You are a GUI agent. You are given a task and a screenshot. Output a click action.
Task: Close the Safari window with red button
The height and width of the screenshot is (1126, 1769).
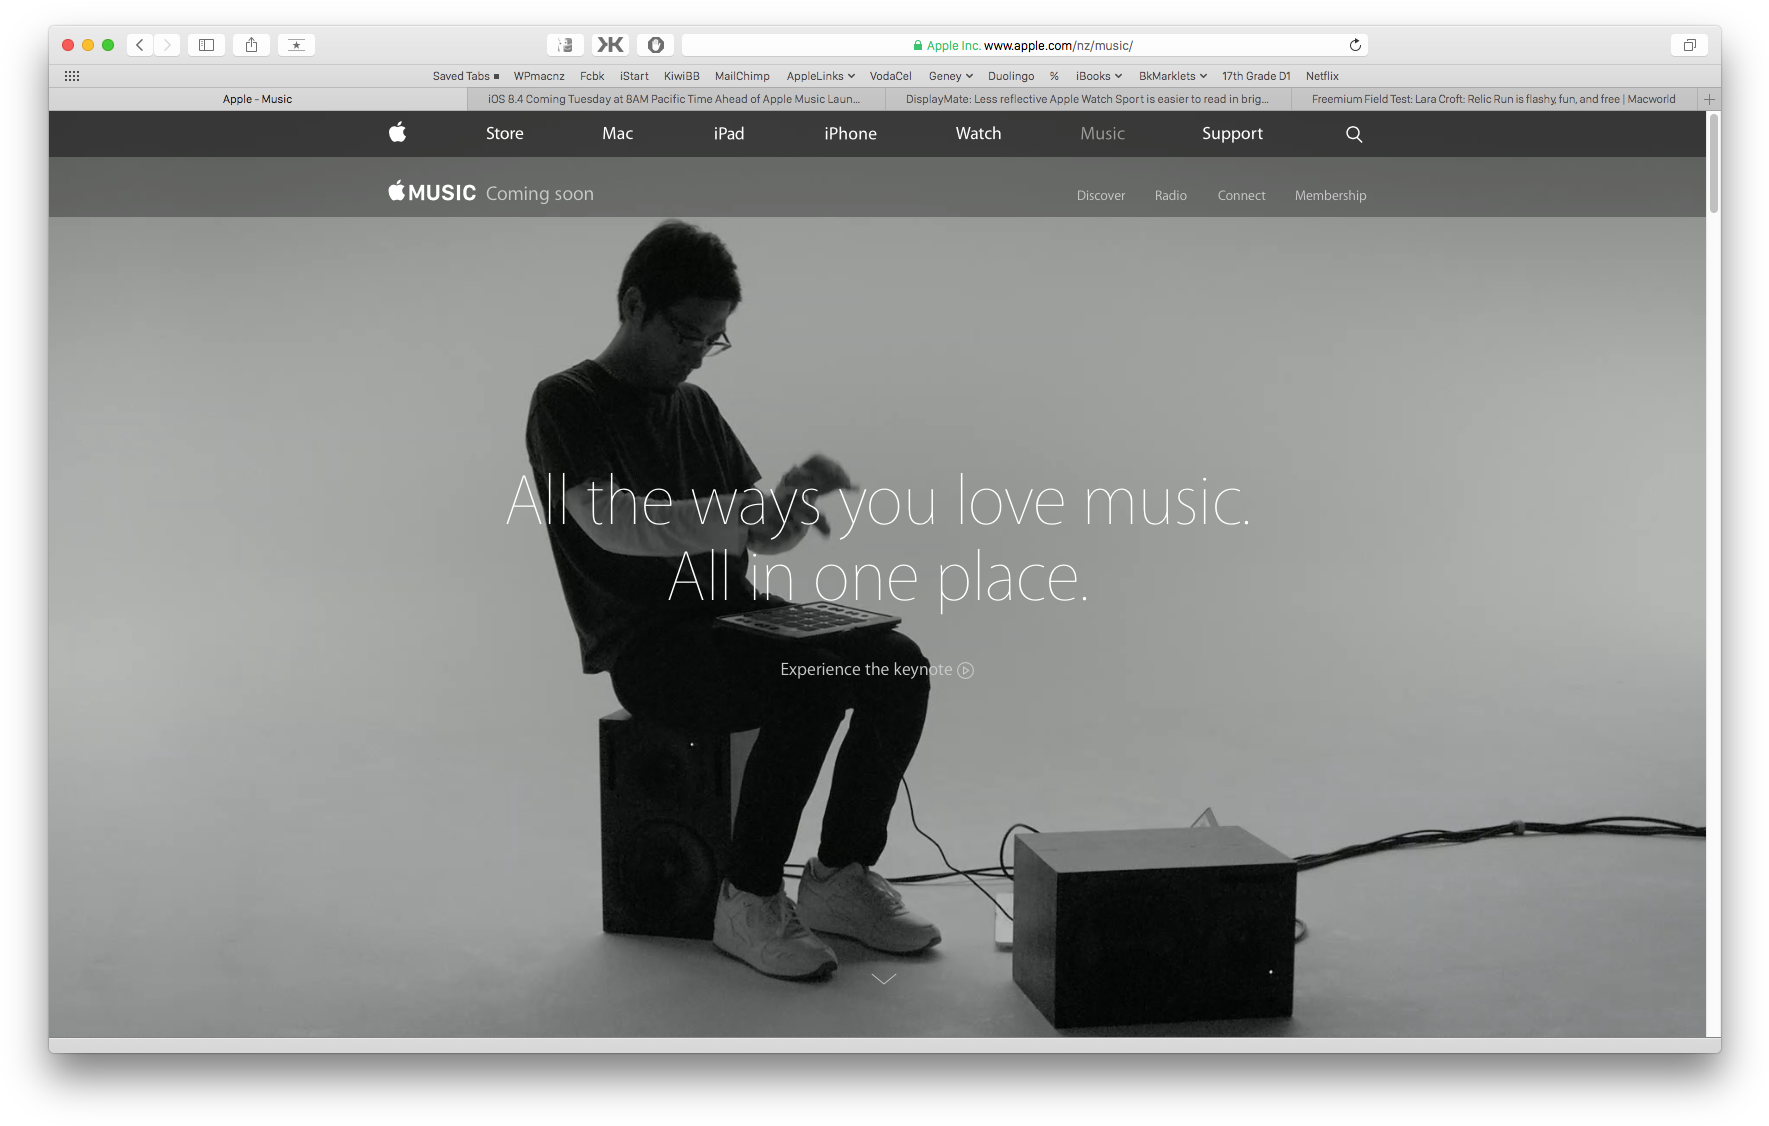pos(68,45)
